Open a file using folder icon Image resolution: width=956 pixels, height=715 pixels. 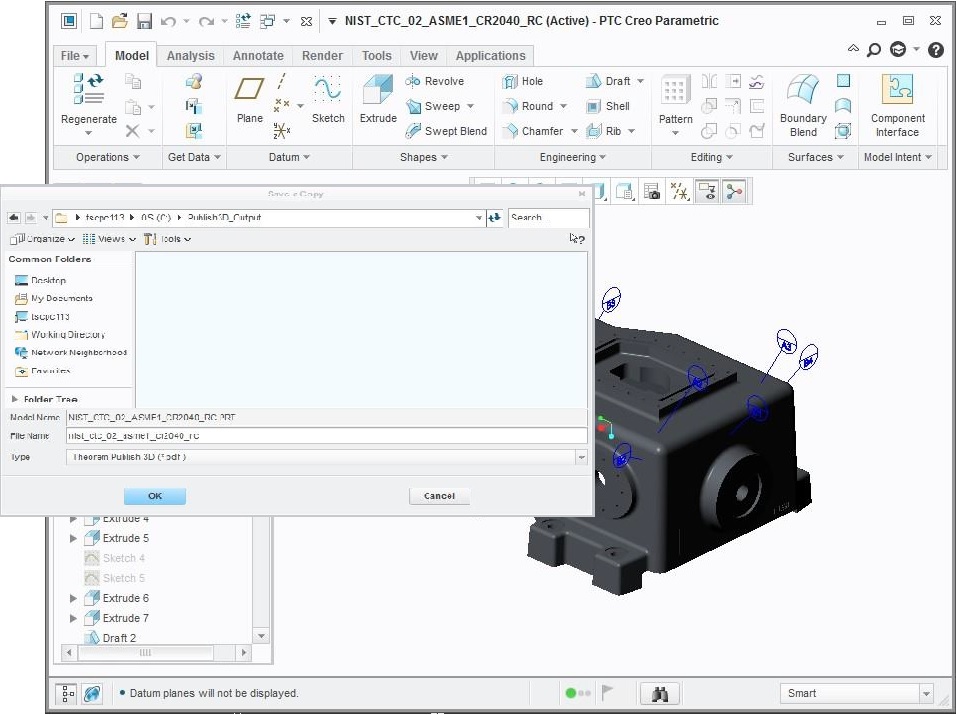click(x=120, y=21)
